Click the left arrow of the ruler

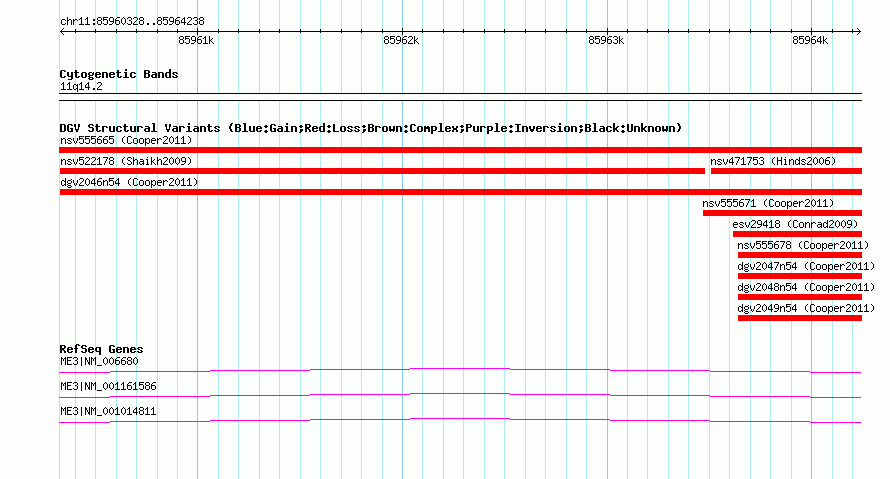pos(62,32)
